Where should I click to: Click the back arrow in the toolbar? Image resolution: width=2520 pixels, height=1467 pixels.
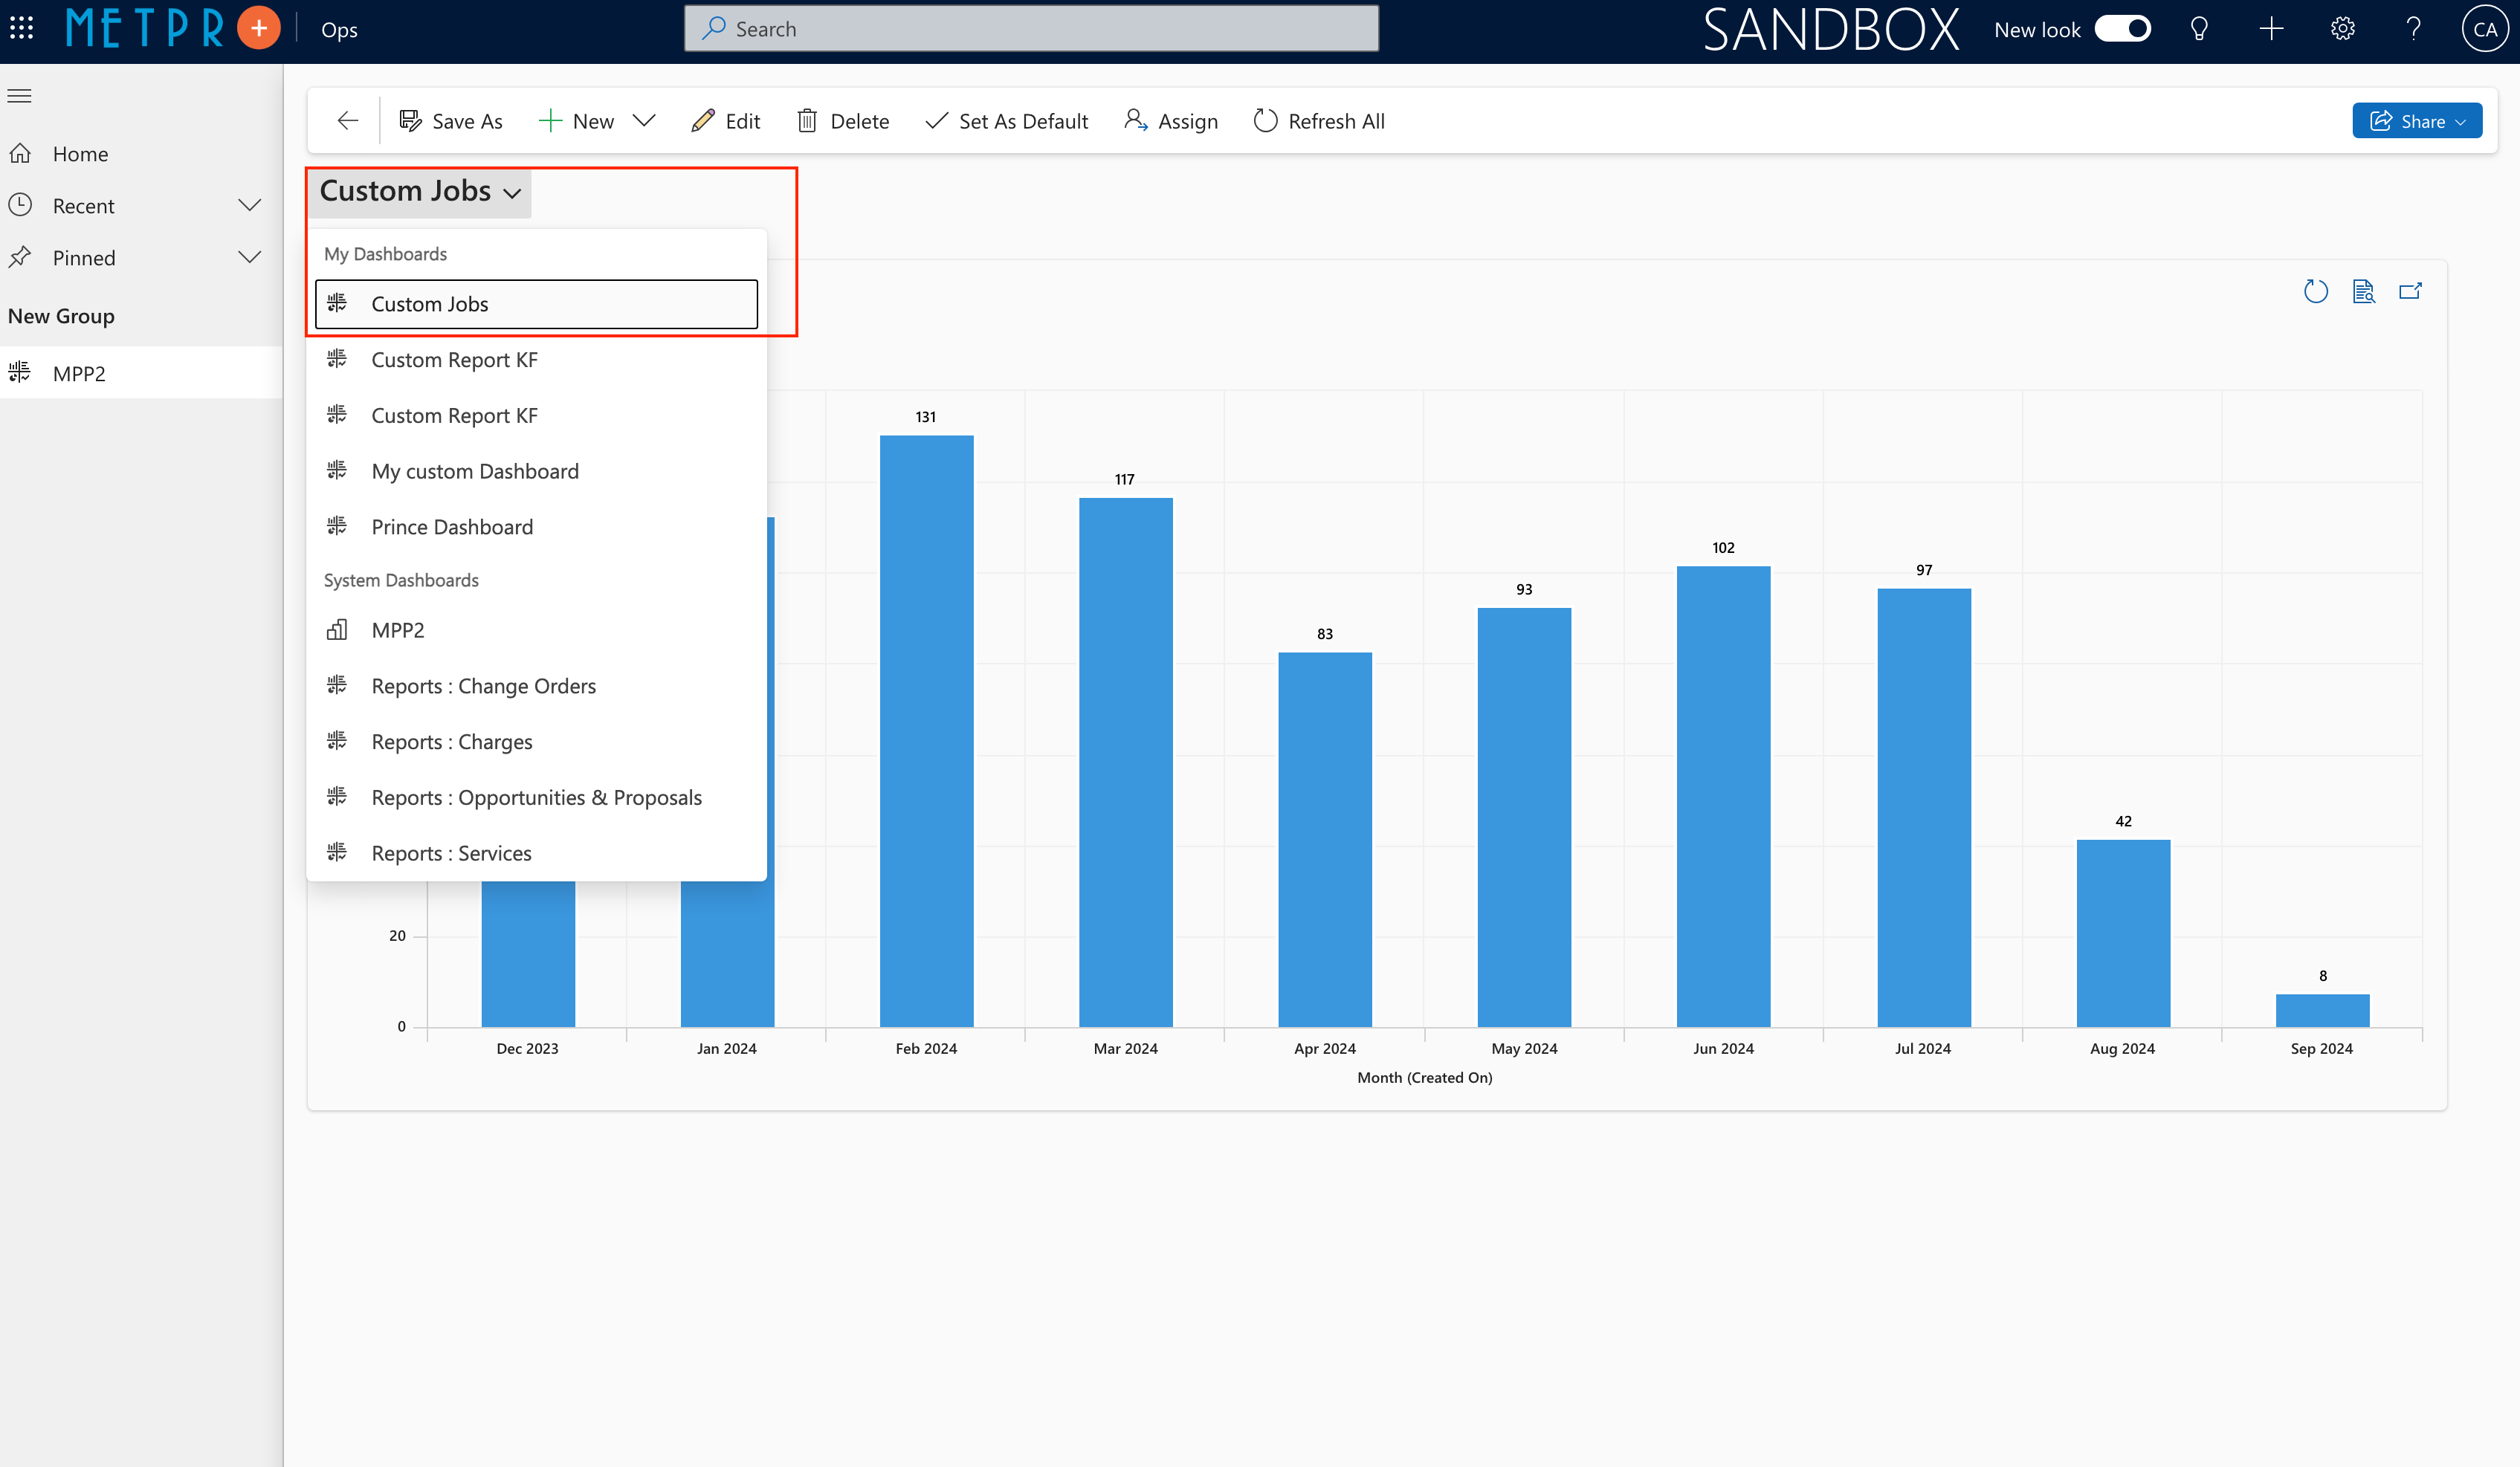click(x=347, y=121)
